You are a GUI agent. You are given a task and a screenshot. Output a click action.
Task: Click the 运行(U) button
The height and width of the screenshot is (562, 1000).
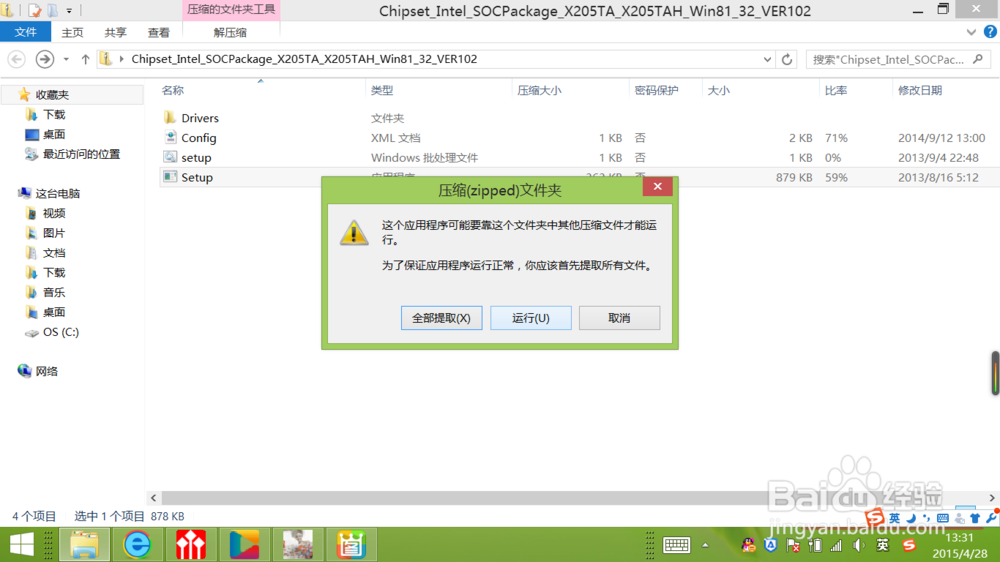(x=531, y=318)
